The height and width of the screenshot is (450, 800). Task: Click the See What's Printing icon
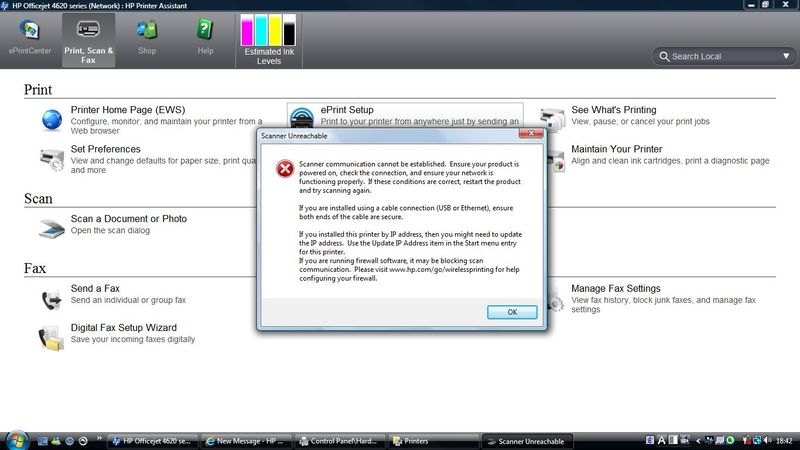point(553,118)
